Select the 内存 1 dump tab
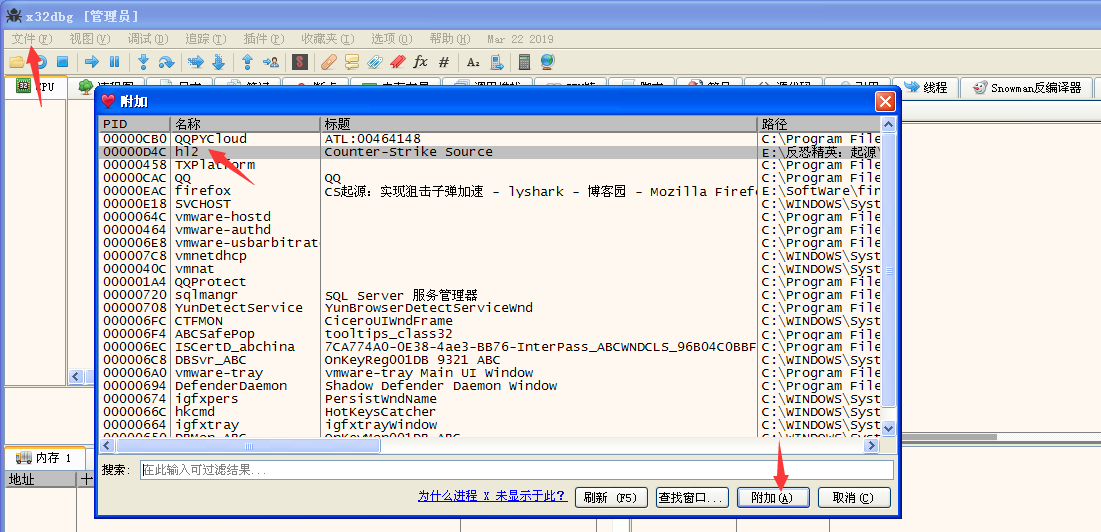1101x532 pixels. tap(44, 458)
